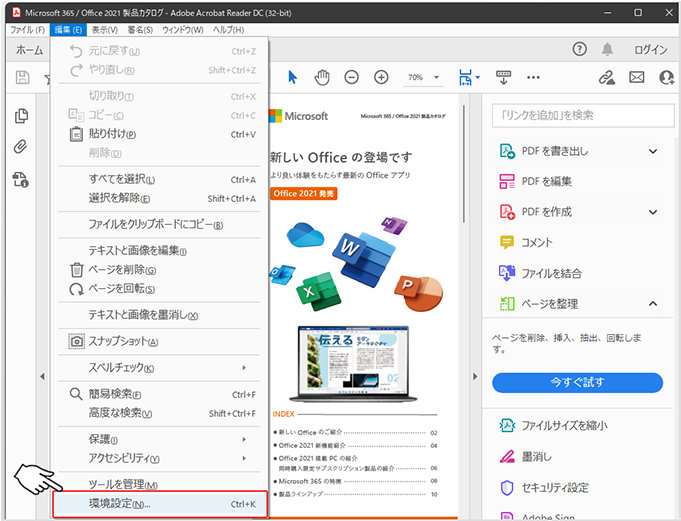Click the document vertical scrollbar
This screenshot has width=681, height=521.
pyautogui.click(x=464, y=164)
